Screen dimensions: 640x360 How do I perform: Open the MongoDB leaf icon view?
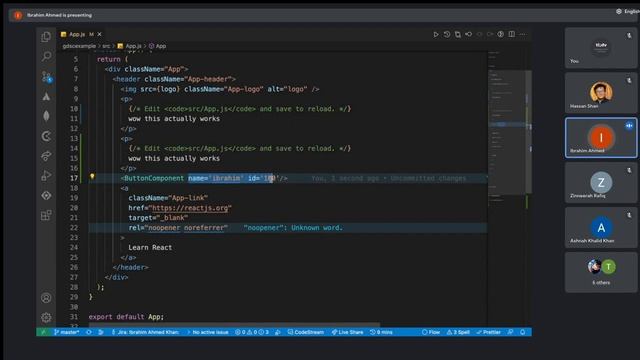pyautogui.click(x=46, y=116)
